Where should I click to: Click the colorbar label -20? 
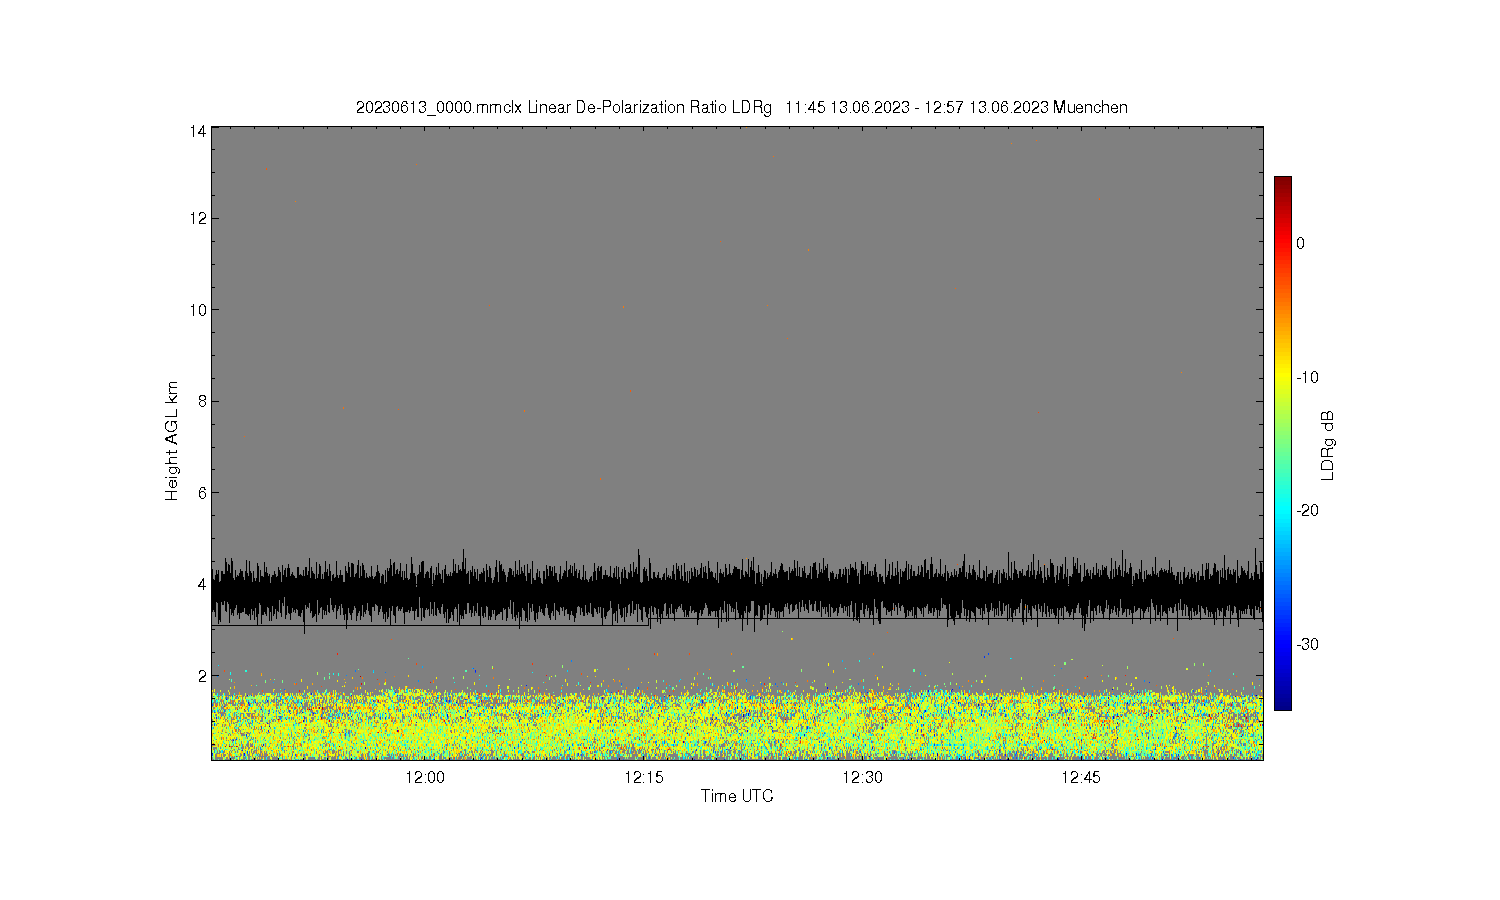point(1307,510)
